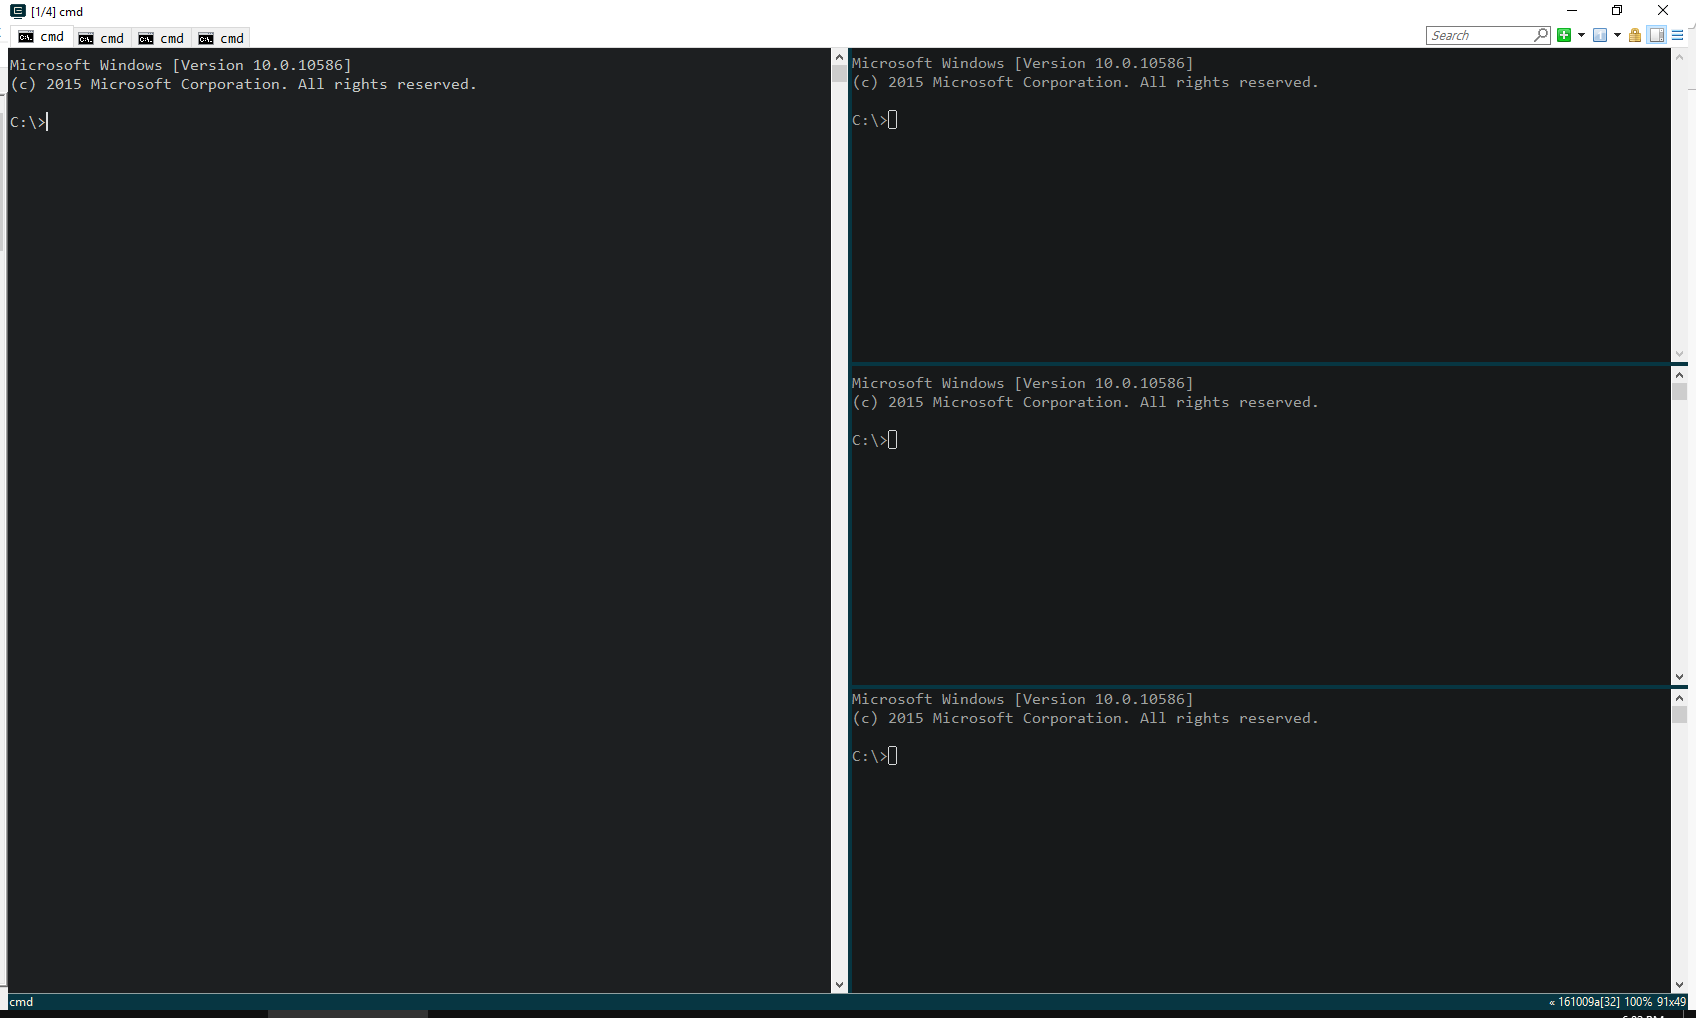Click the « chevron in the status bar
1696x1018 pixels.
point(1552,1002)
